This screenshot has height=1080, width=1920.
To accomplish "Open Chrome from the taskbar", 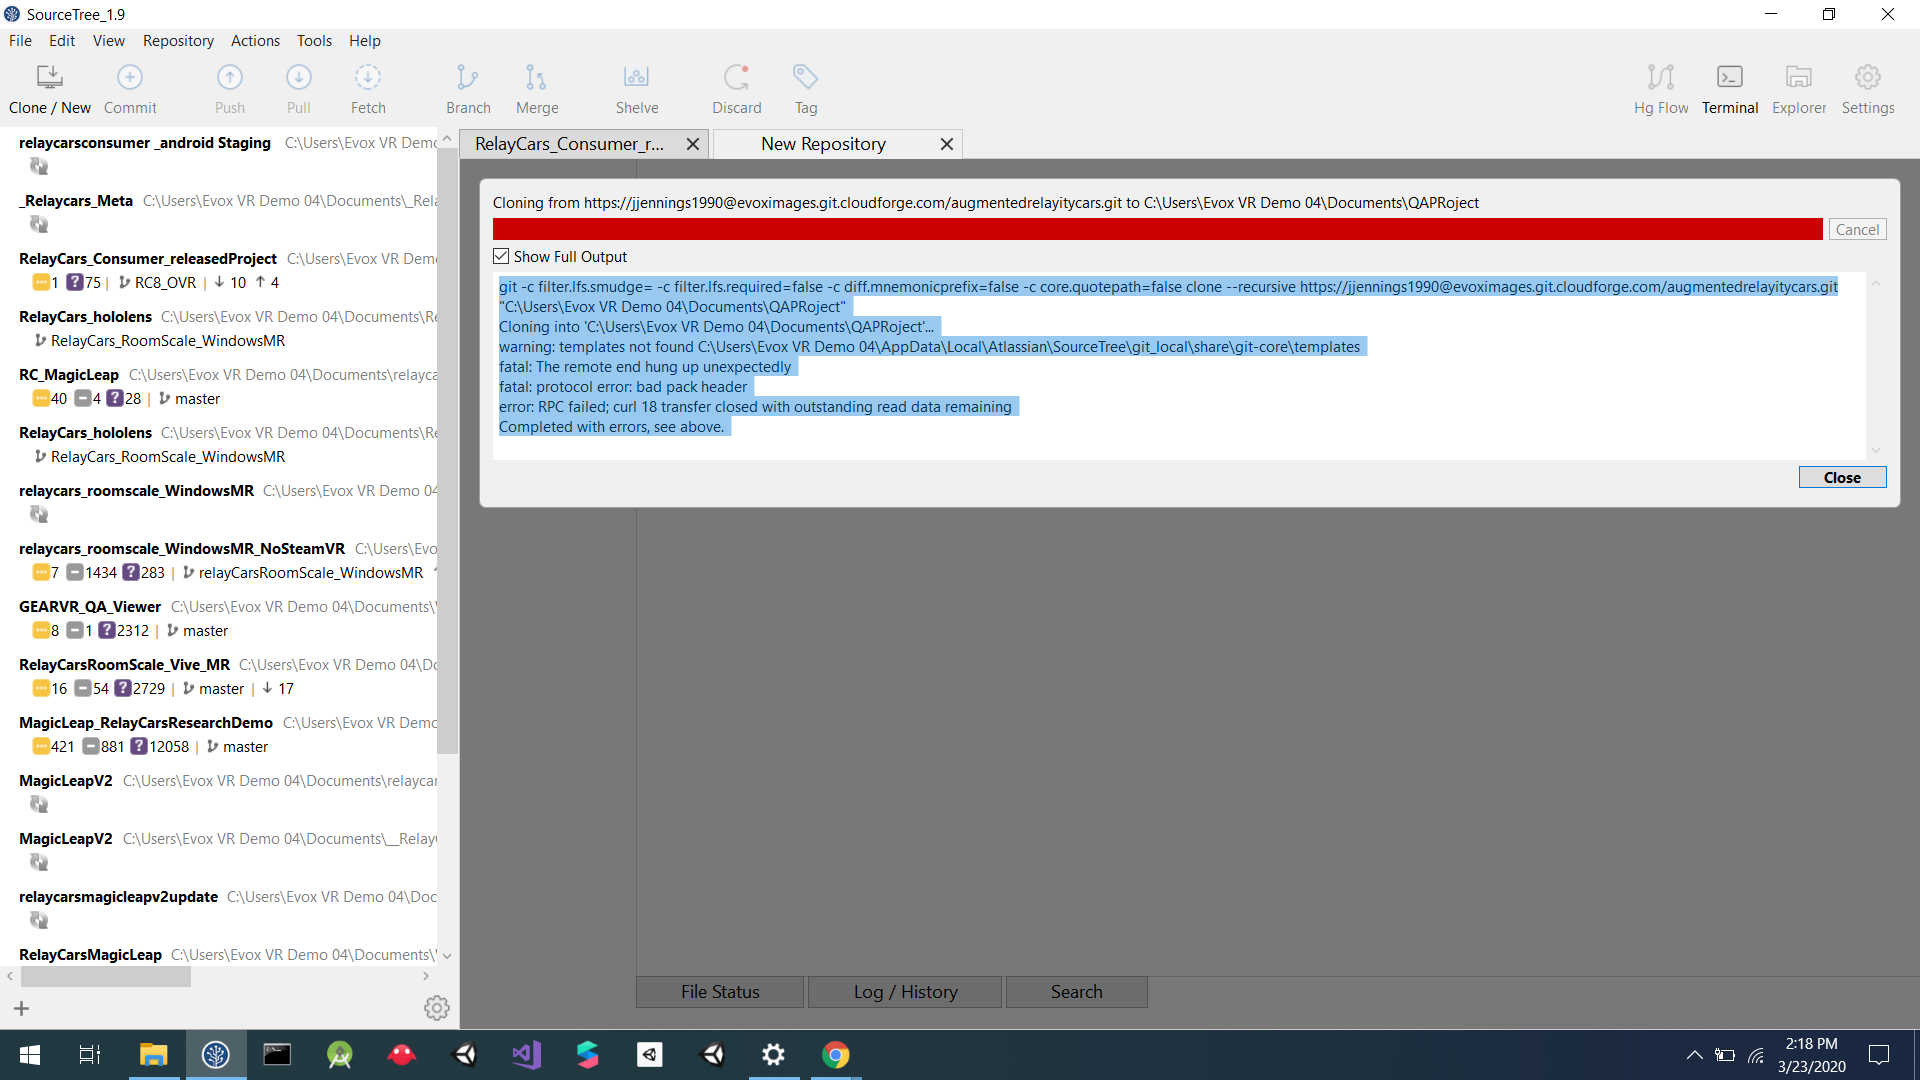I will pyautogui.click(x=836, y=1055).
